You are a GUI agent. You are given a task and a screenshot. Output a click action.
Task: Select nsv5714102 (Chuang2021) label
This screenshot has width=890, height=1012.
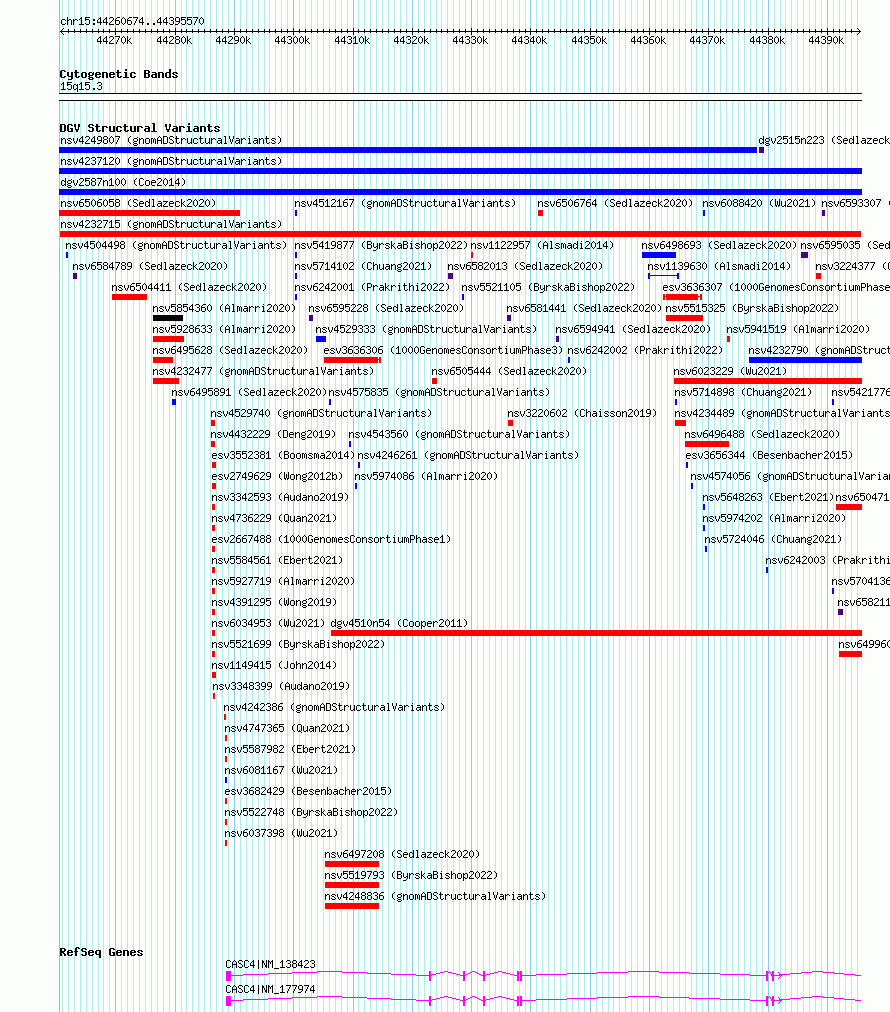click(x=363, y=267)
